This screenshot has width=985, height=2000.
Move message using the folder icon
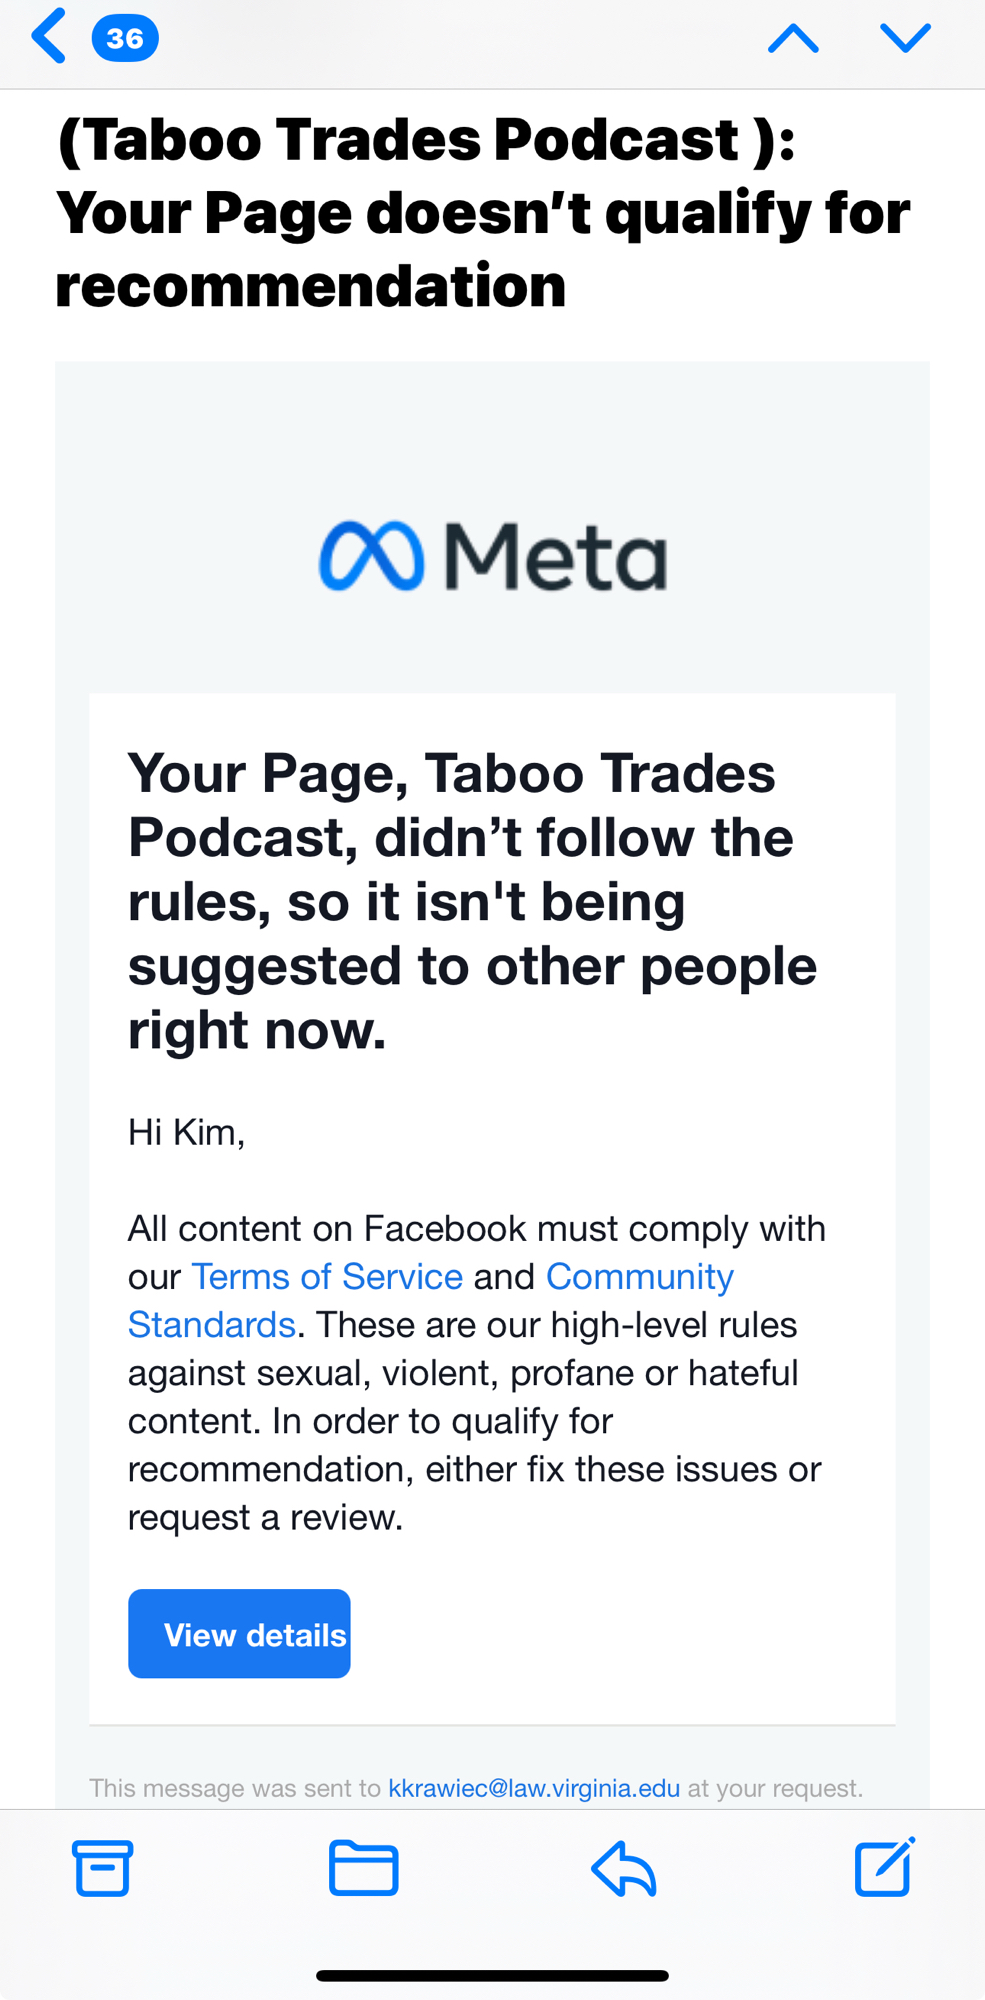click(363, 1868)
